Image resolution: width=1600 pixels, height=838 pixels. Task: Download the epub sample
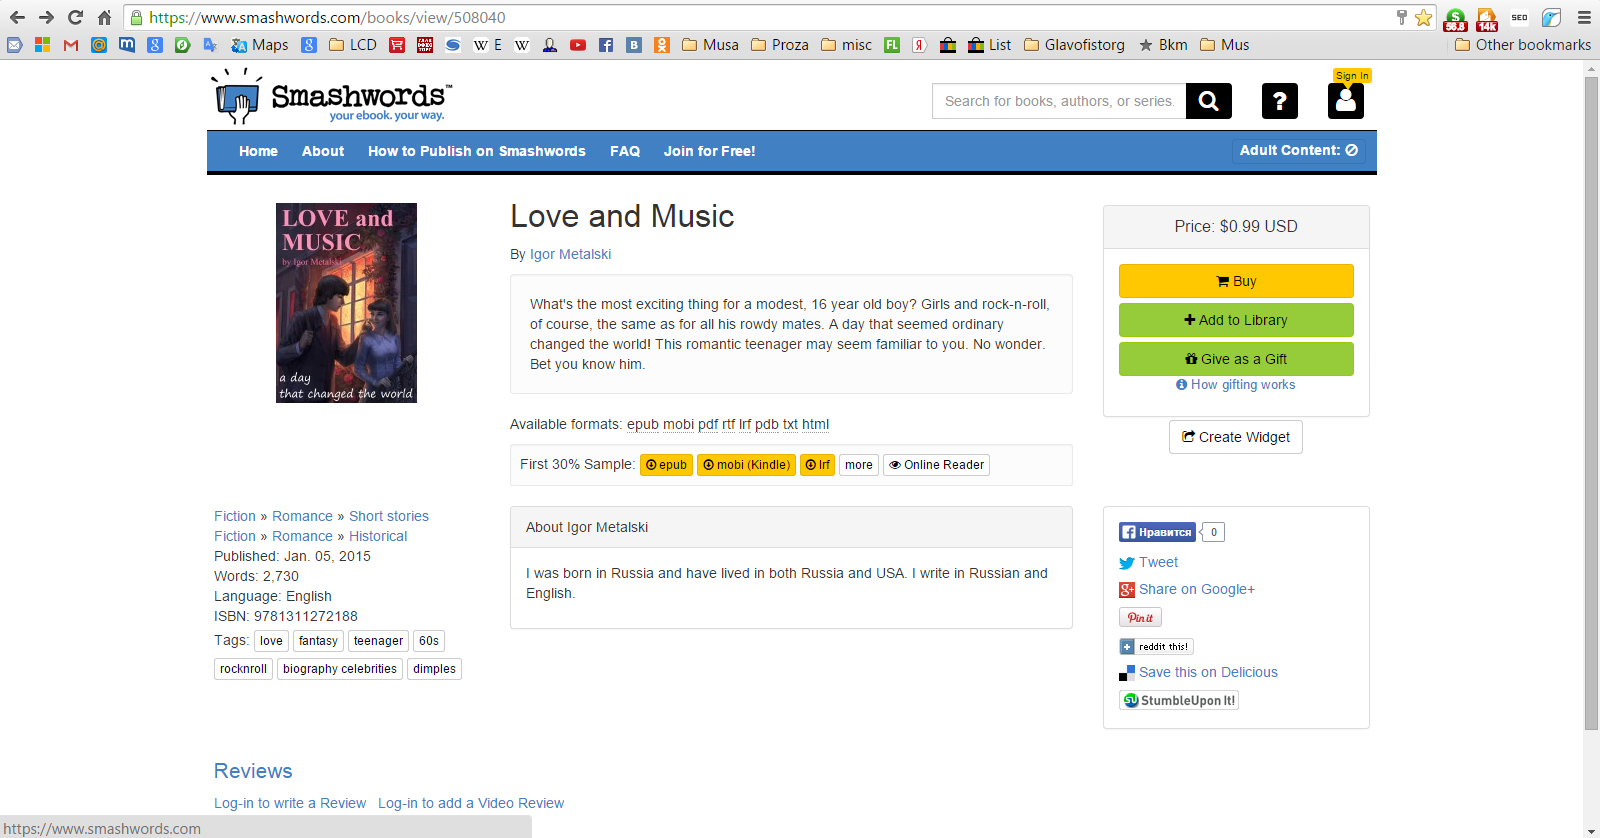[666, 465]
